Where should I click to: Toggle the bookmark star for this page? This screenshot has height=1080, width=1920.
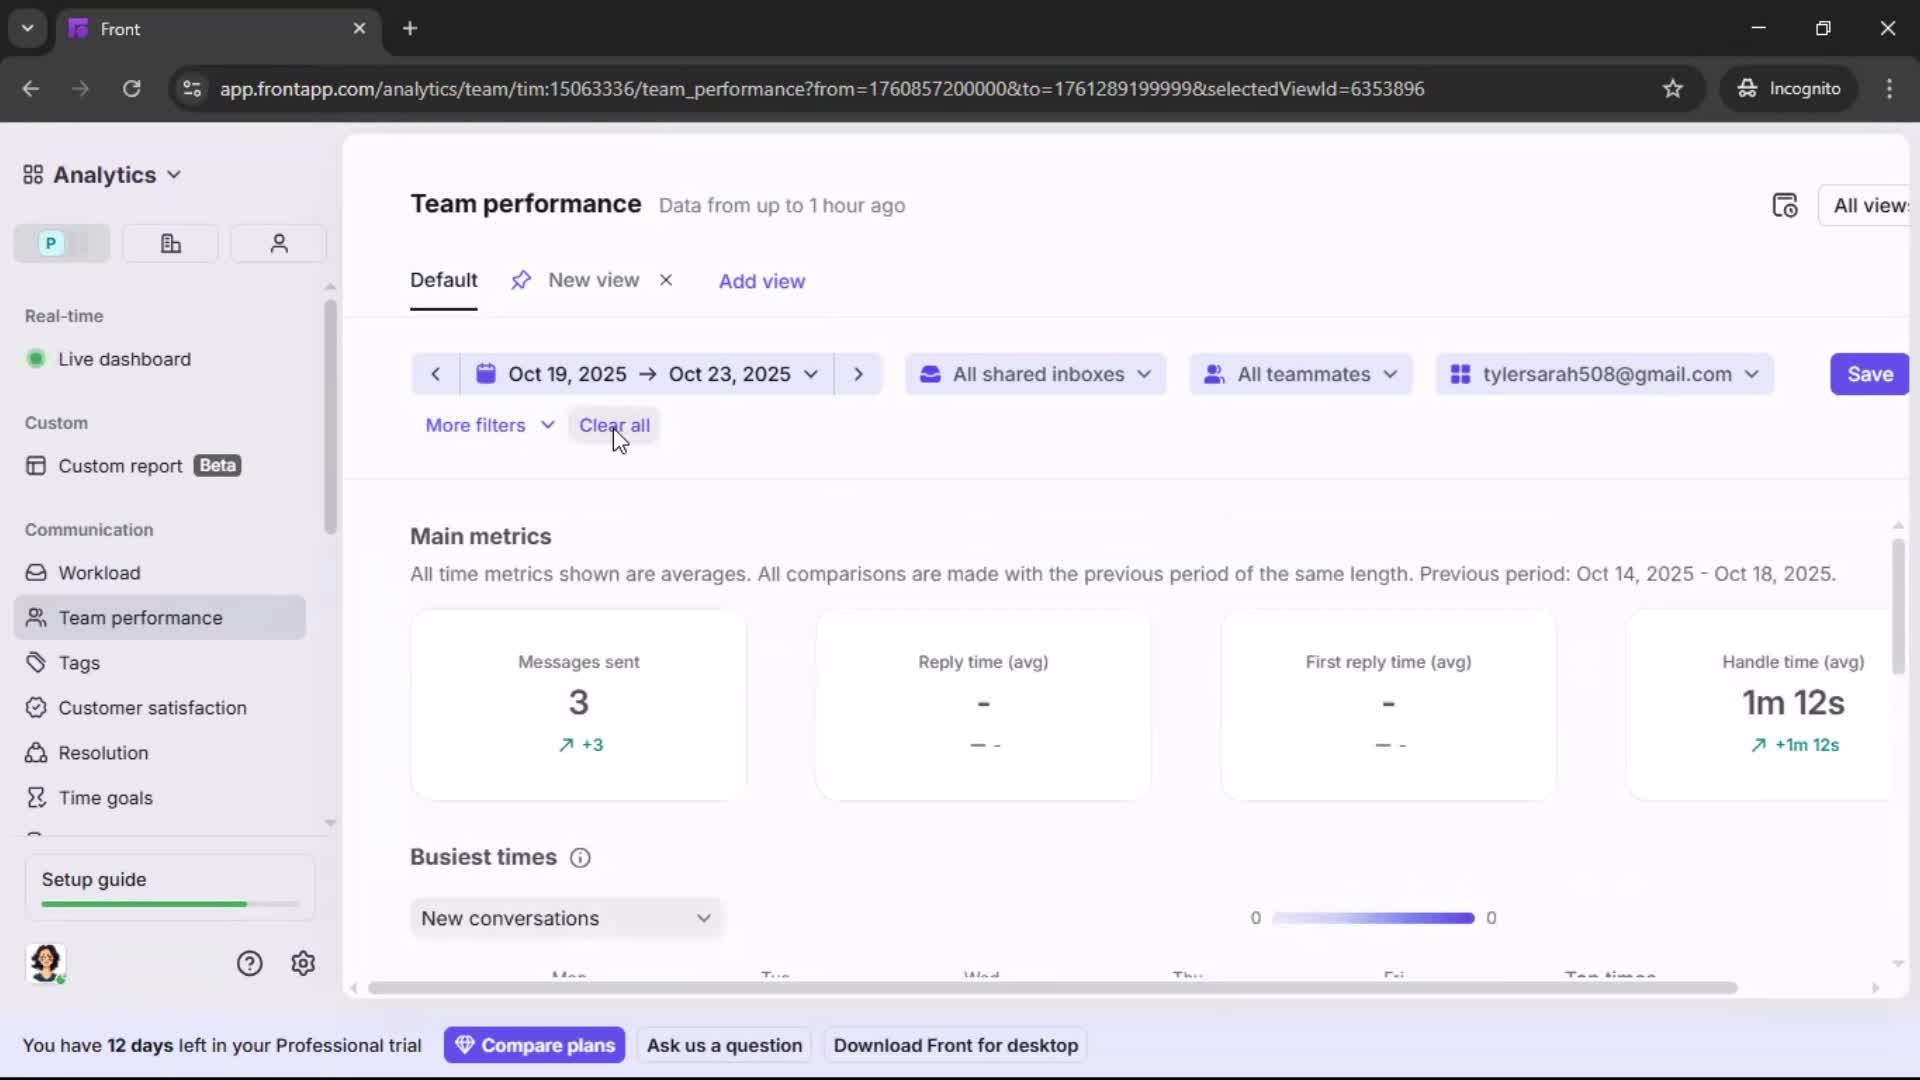(1673, 88)
